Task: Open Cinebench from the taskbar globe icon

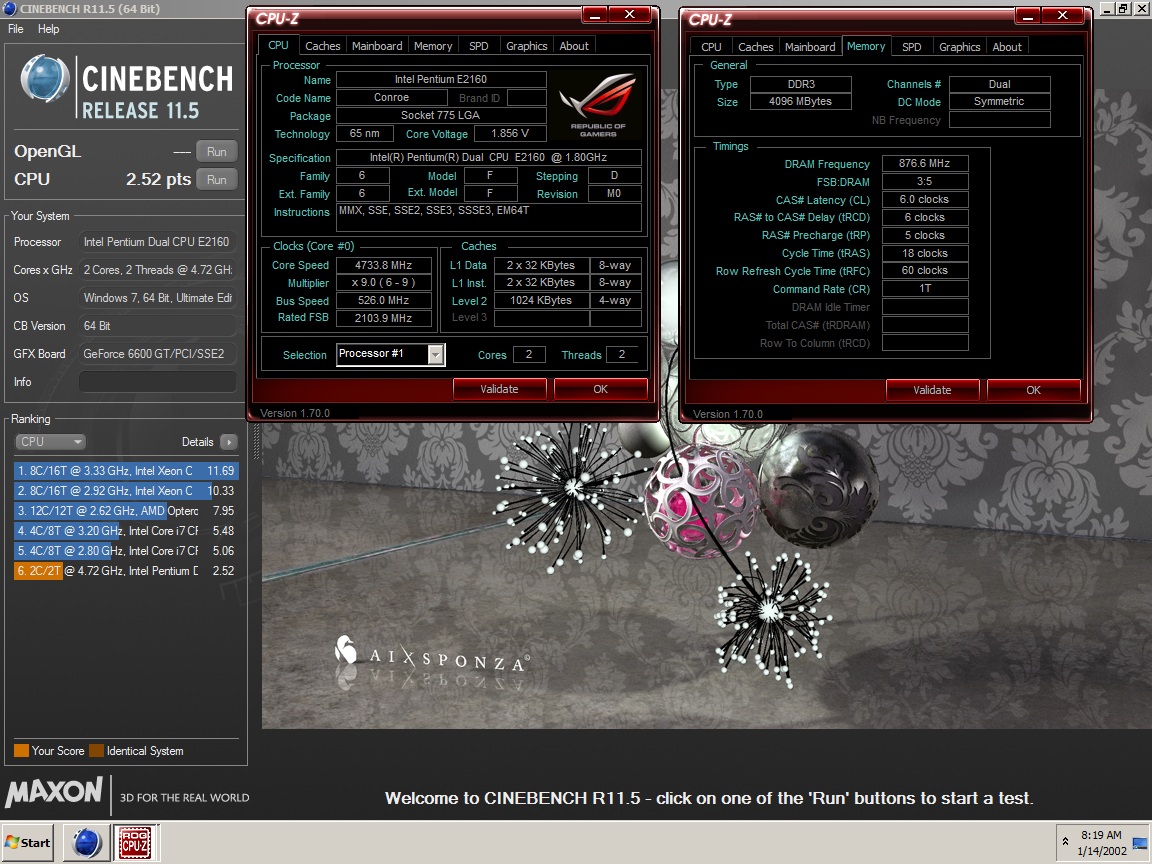Action: click(x=86, y=843)
